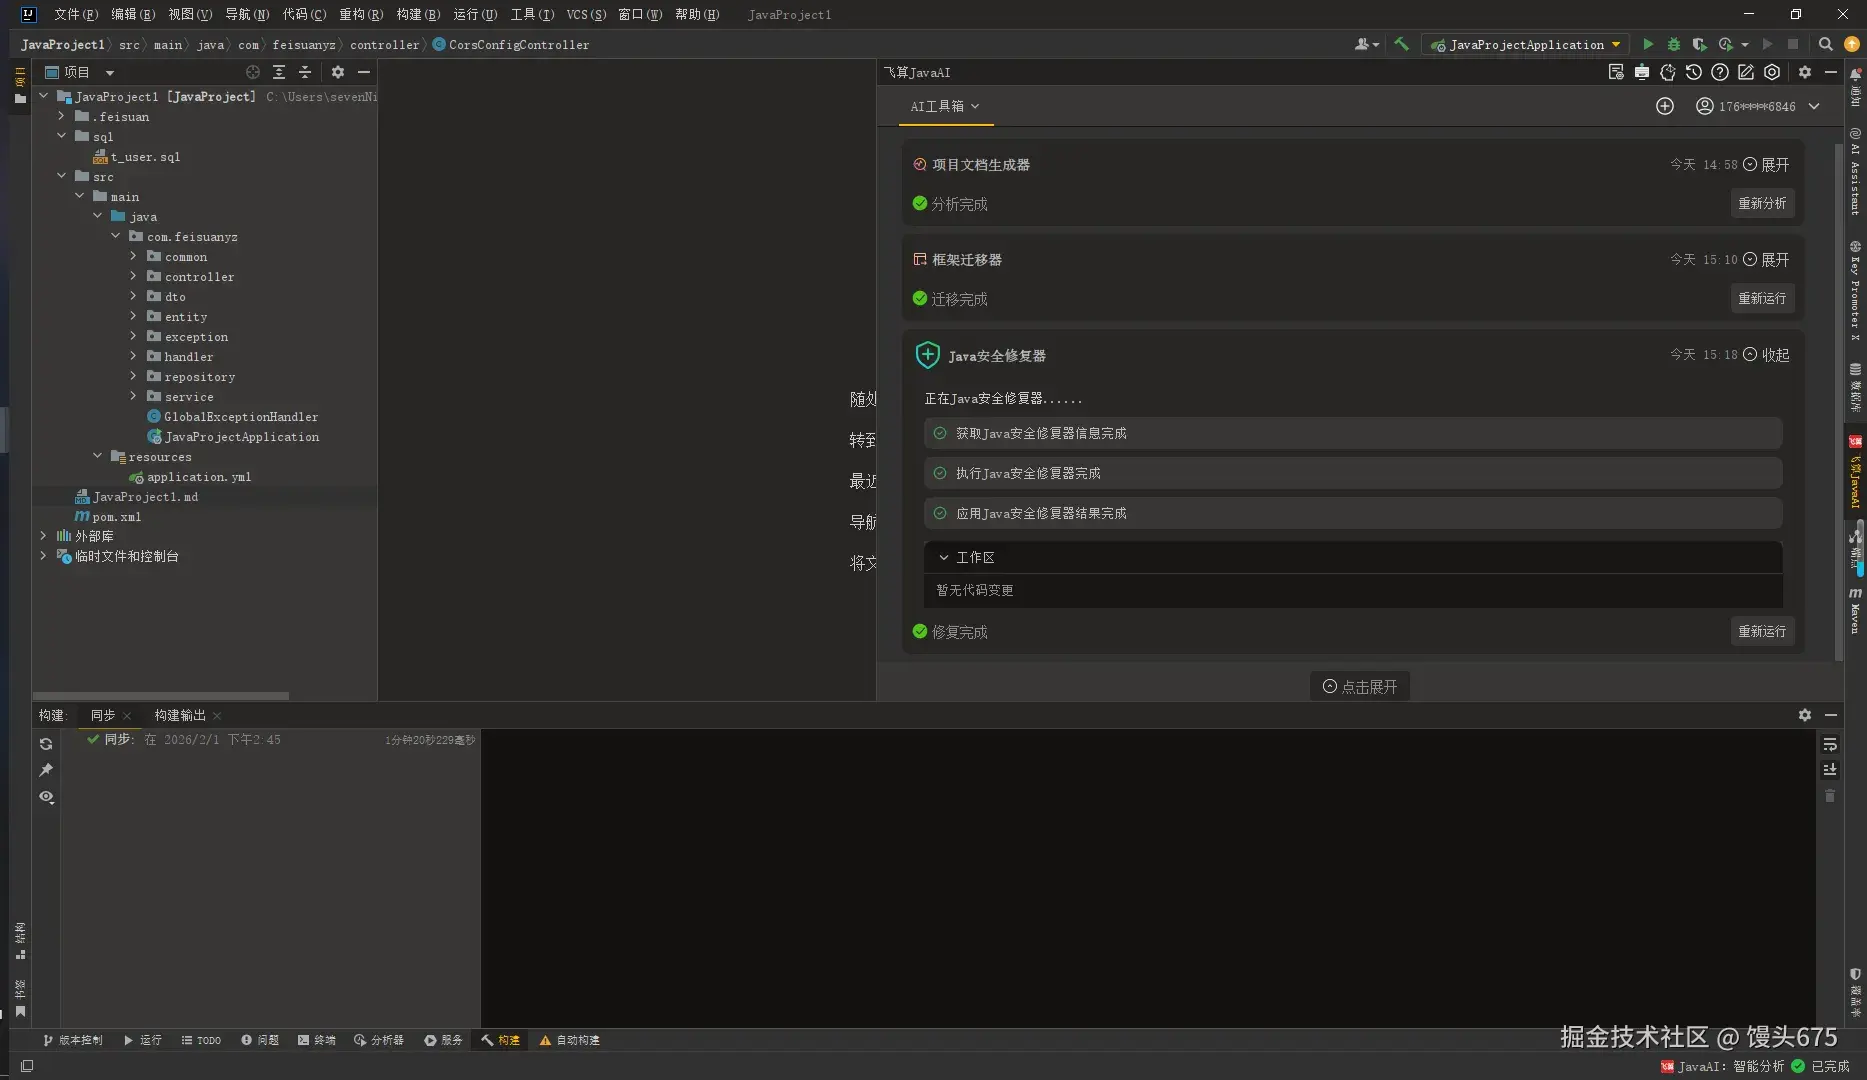
Task: Toggle the TODO tool window
Action: tap(201, 1040)
